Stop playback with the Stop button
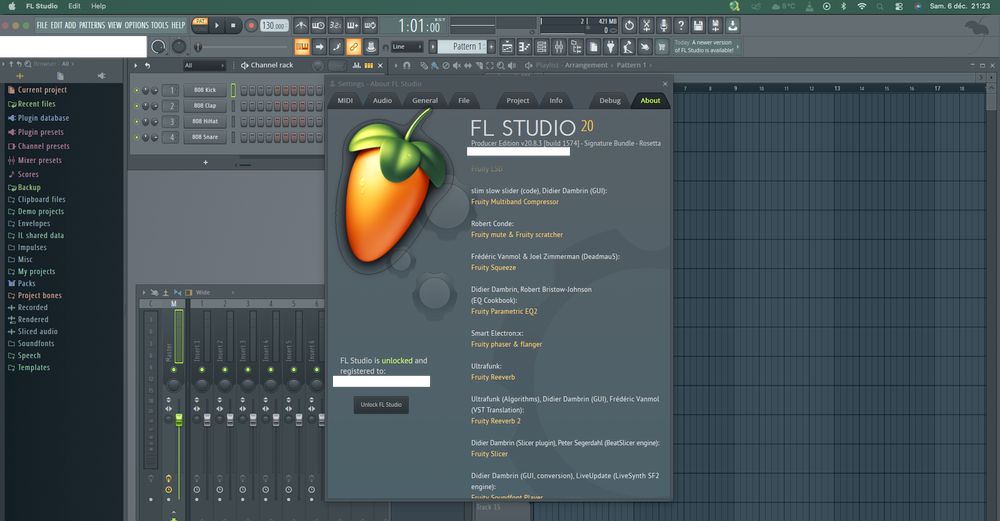 (233, 26)
